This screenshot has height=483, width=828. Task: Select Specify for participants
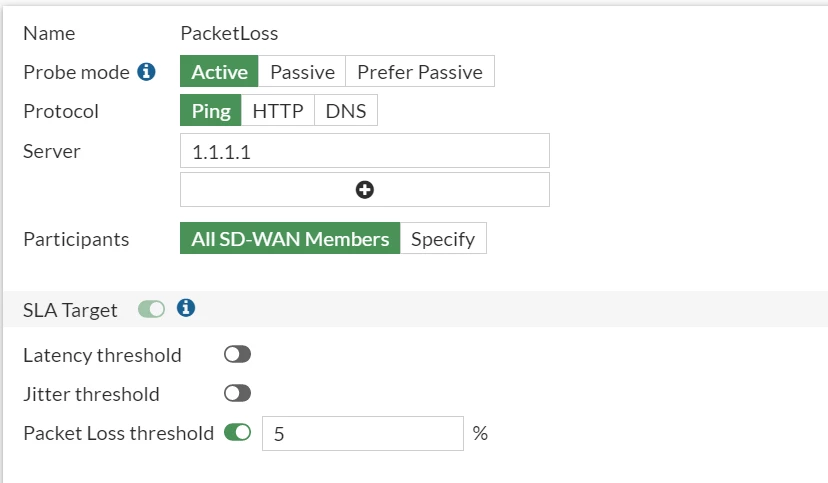click(x=443, y=239)
